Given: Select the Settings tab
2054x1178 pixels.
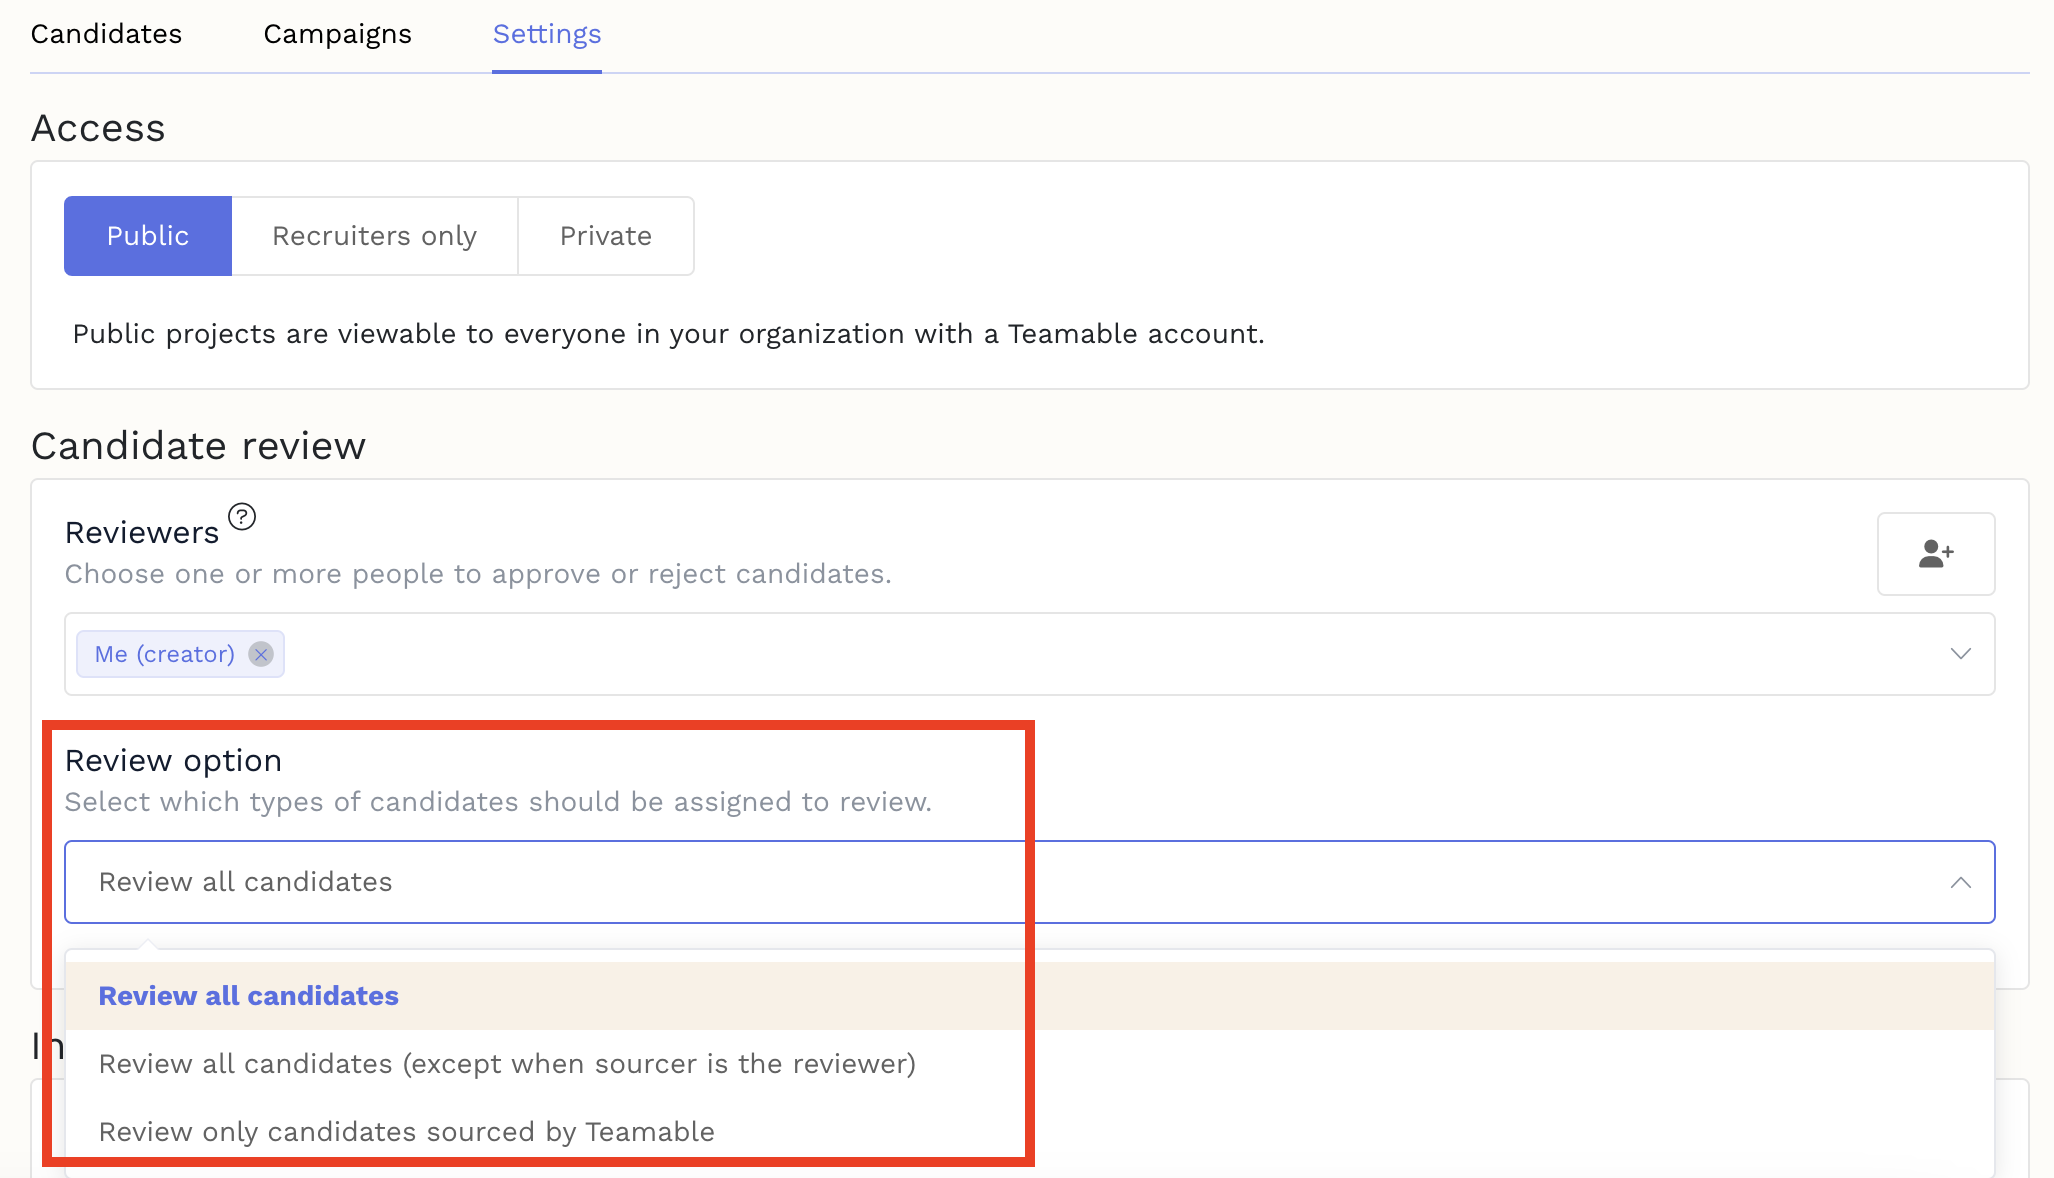Looking at the screenshot, I should [546, 34].
